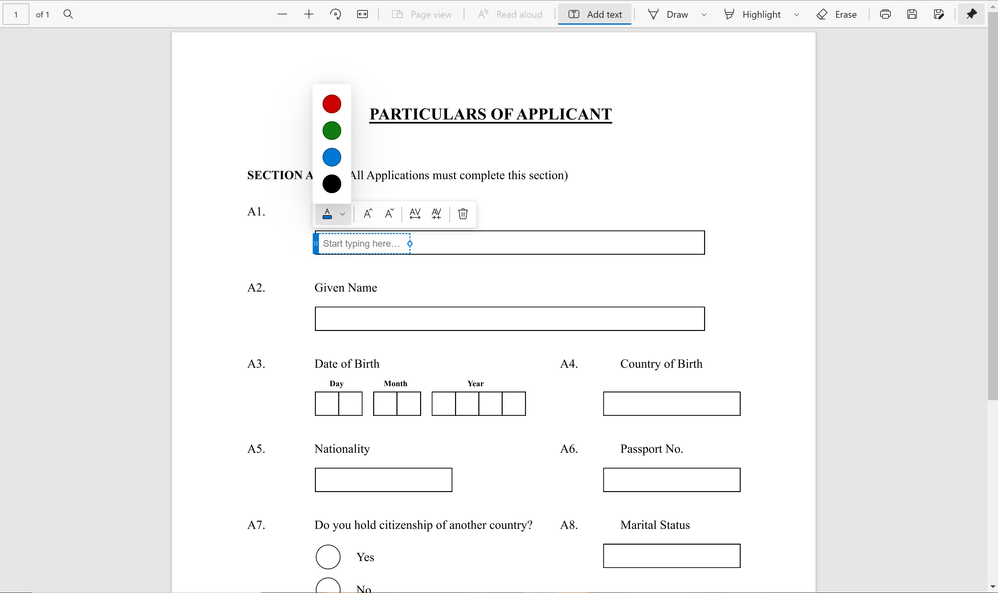The height and width of the screenshot is (593, 998).
Task: Click the text color dropdown button
Action: point(334,214)
